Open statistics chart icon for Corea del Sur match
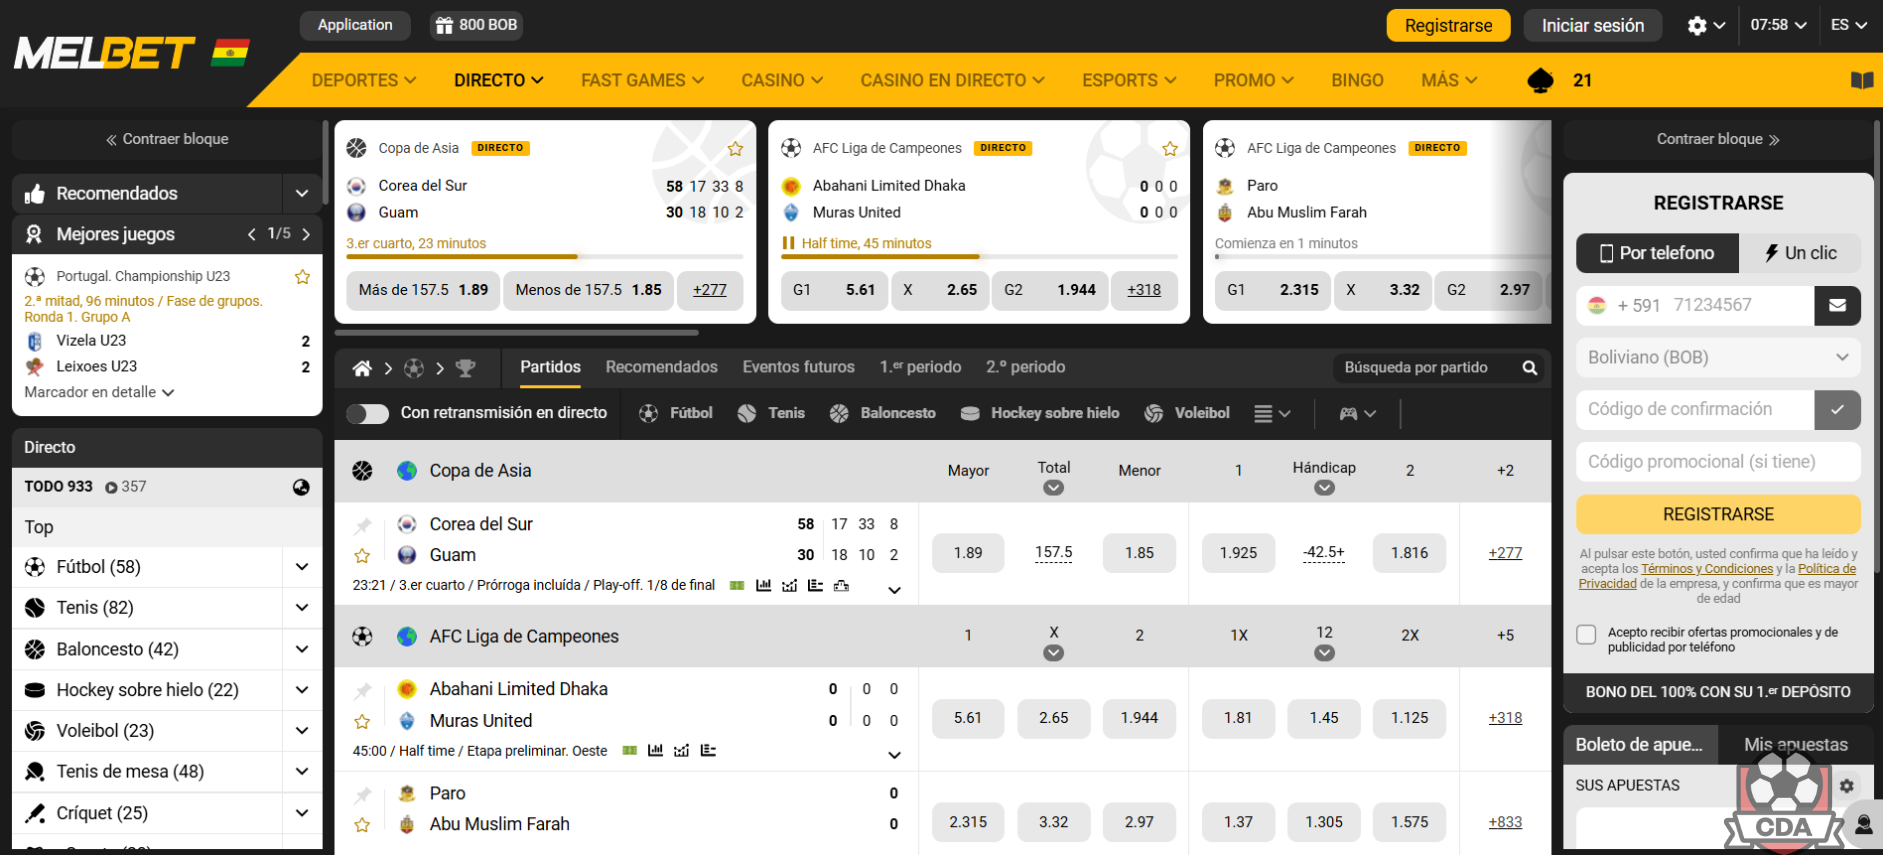Image resolution: width=1883 pixels, height=855 pixels. coord(763,585)
